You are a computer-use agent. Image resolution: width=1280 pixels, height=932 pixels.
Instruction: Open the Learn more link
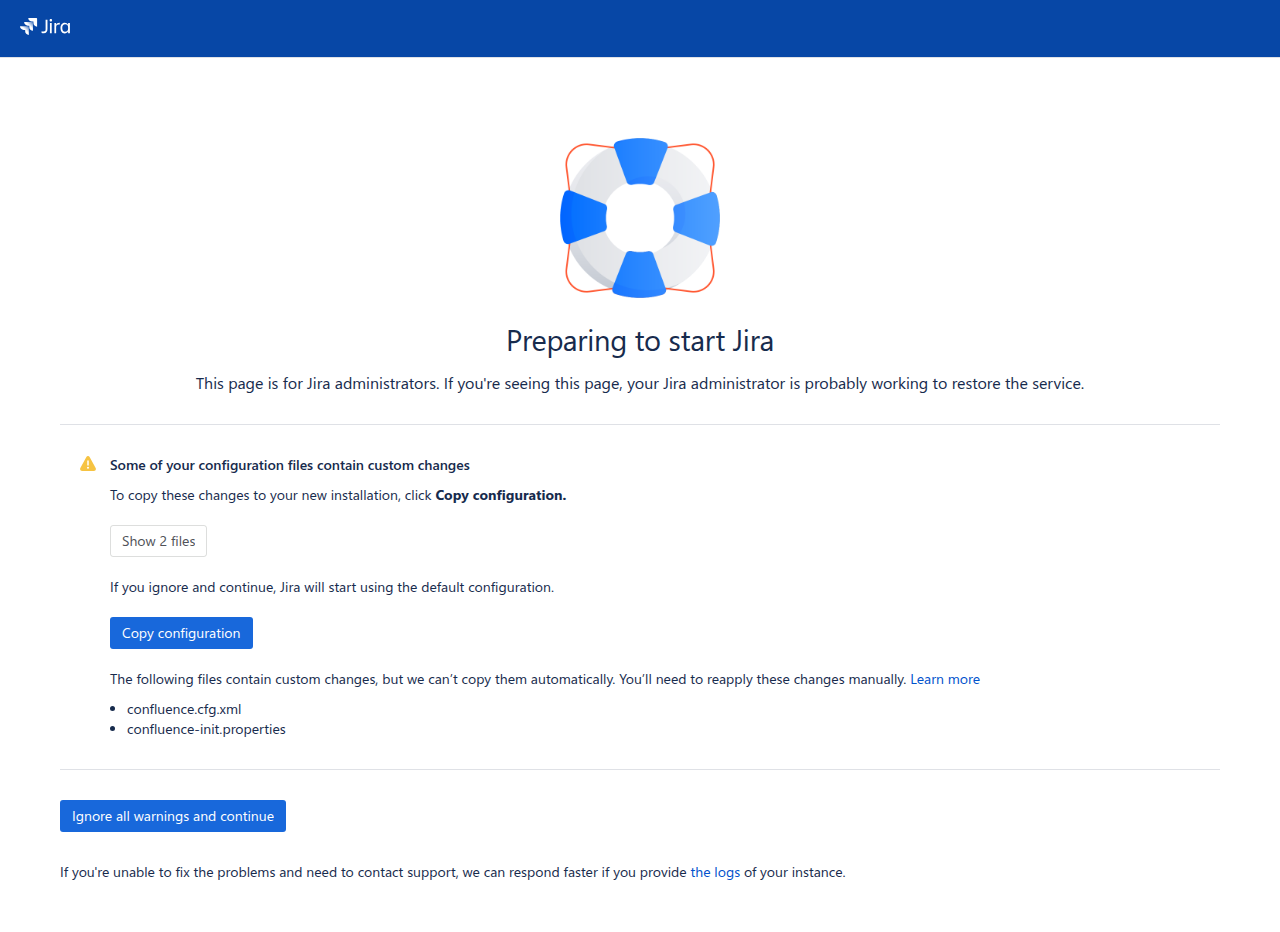(x=945, y=679)
